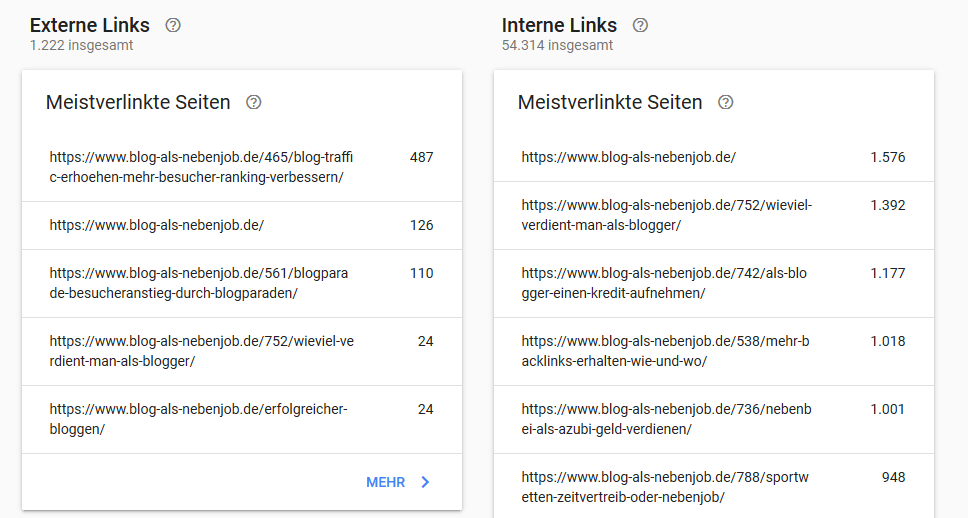968x518 pixels.
Task: Select external homepage row with 126 links
Action: (242, 225)
